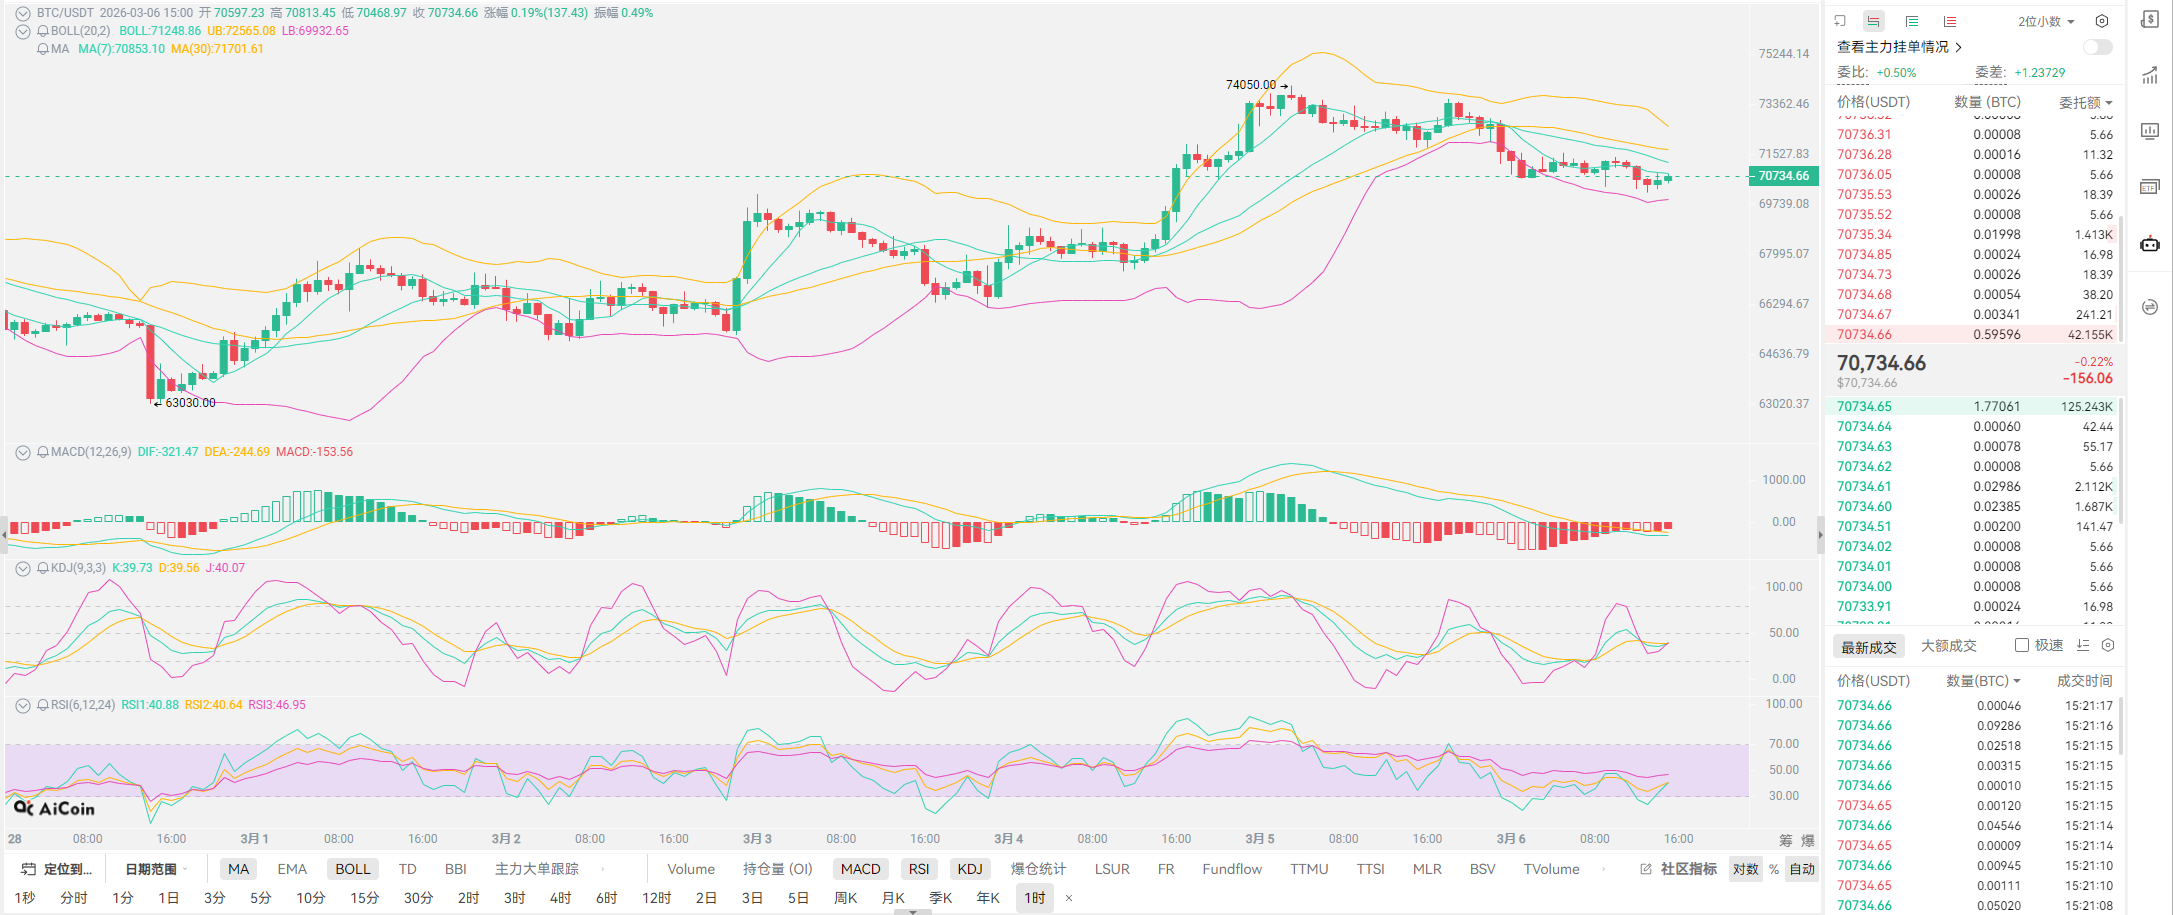
Task: Toggle the 查看主力挂单情况 switch
Action: coord(2097,47)
